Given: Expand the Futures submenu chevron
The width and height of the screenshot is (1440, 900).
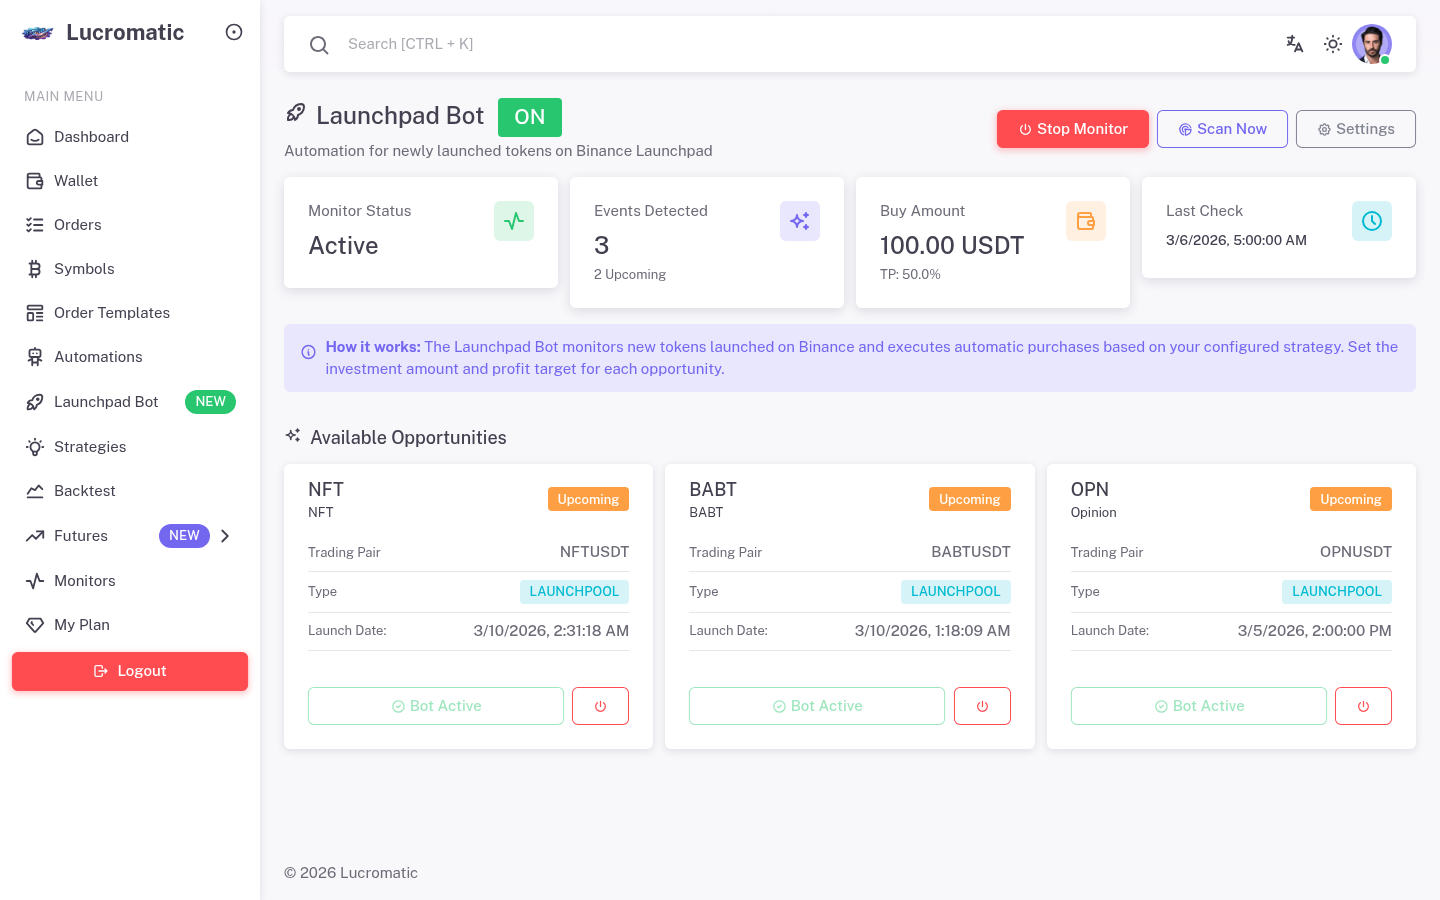Looking at the screenshot, I should click(225, 536).
